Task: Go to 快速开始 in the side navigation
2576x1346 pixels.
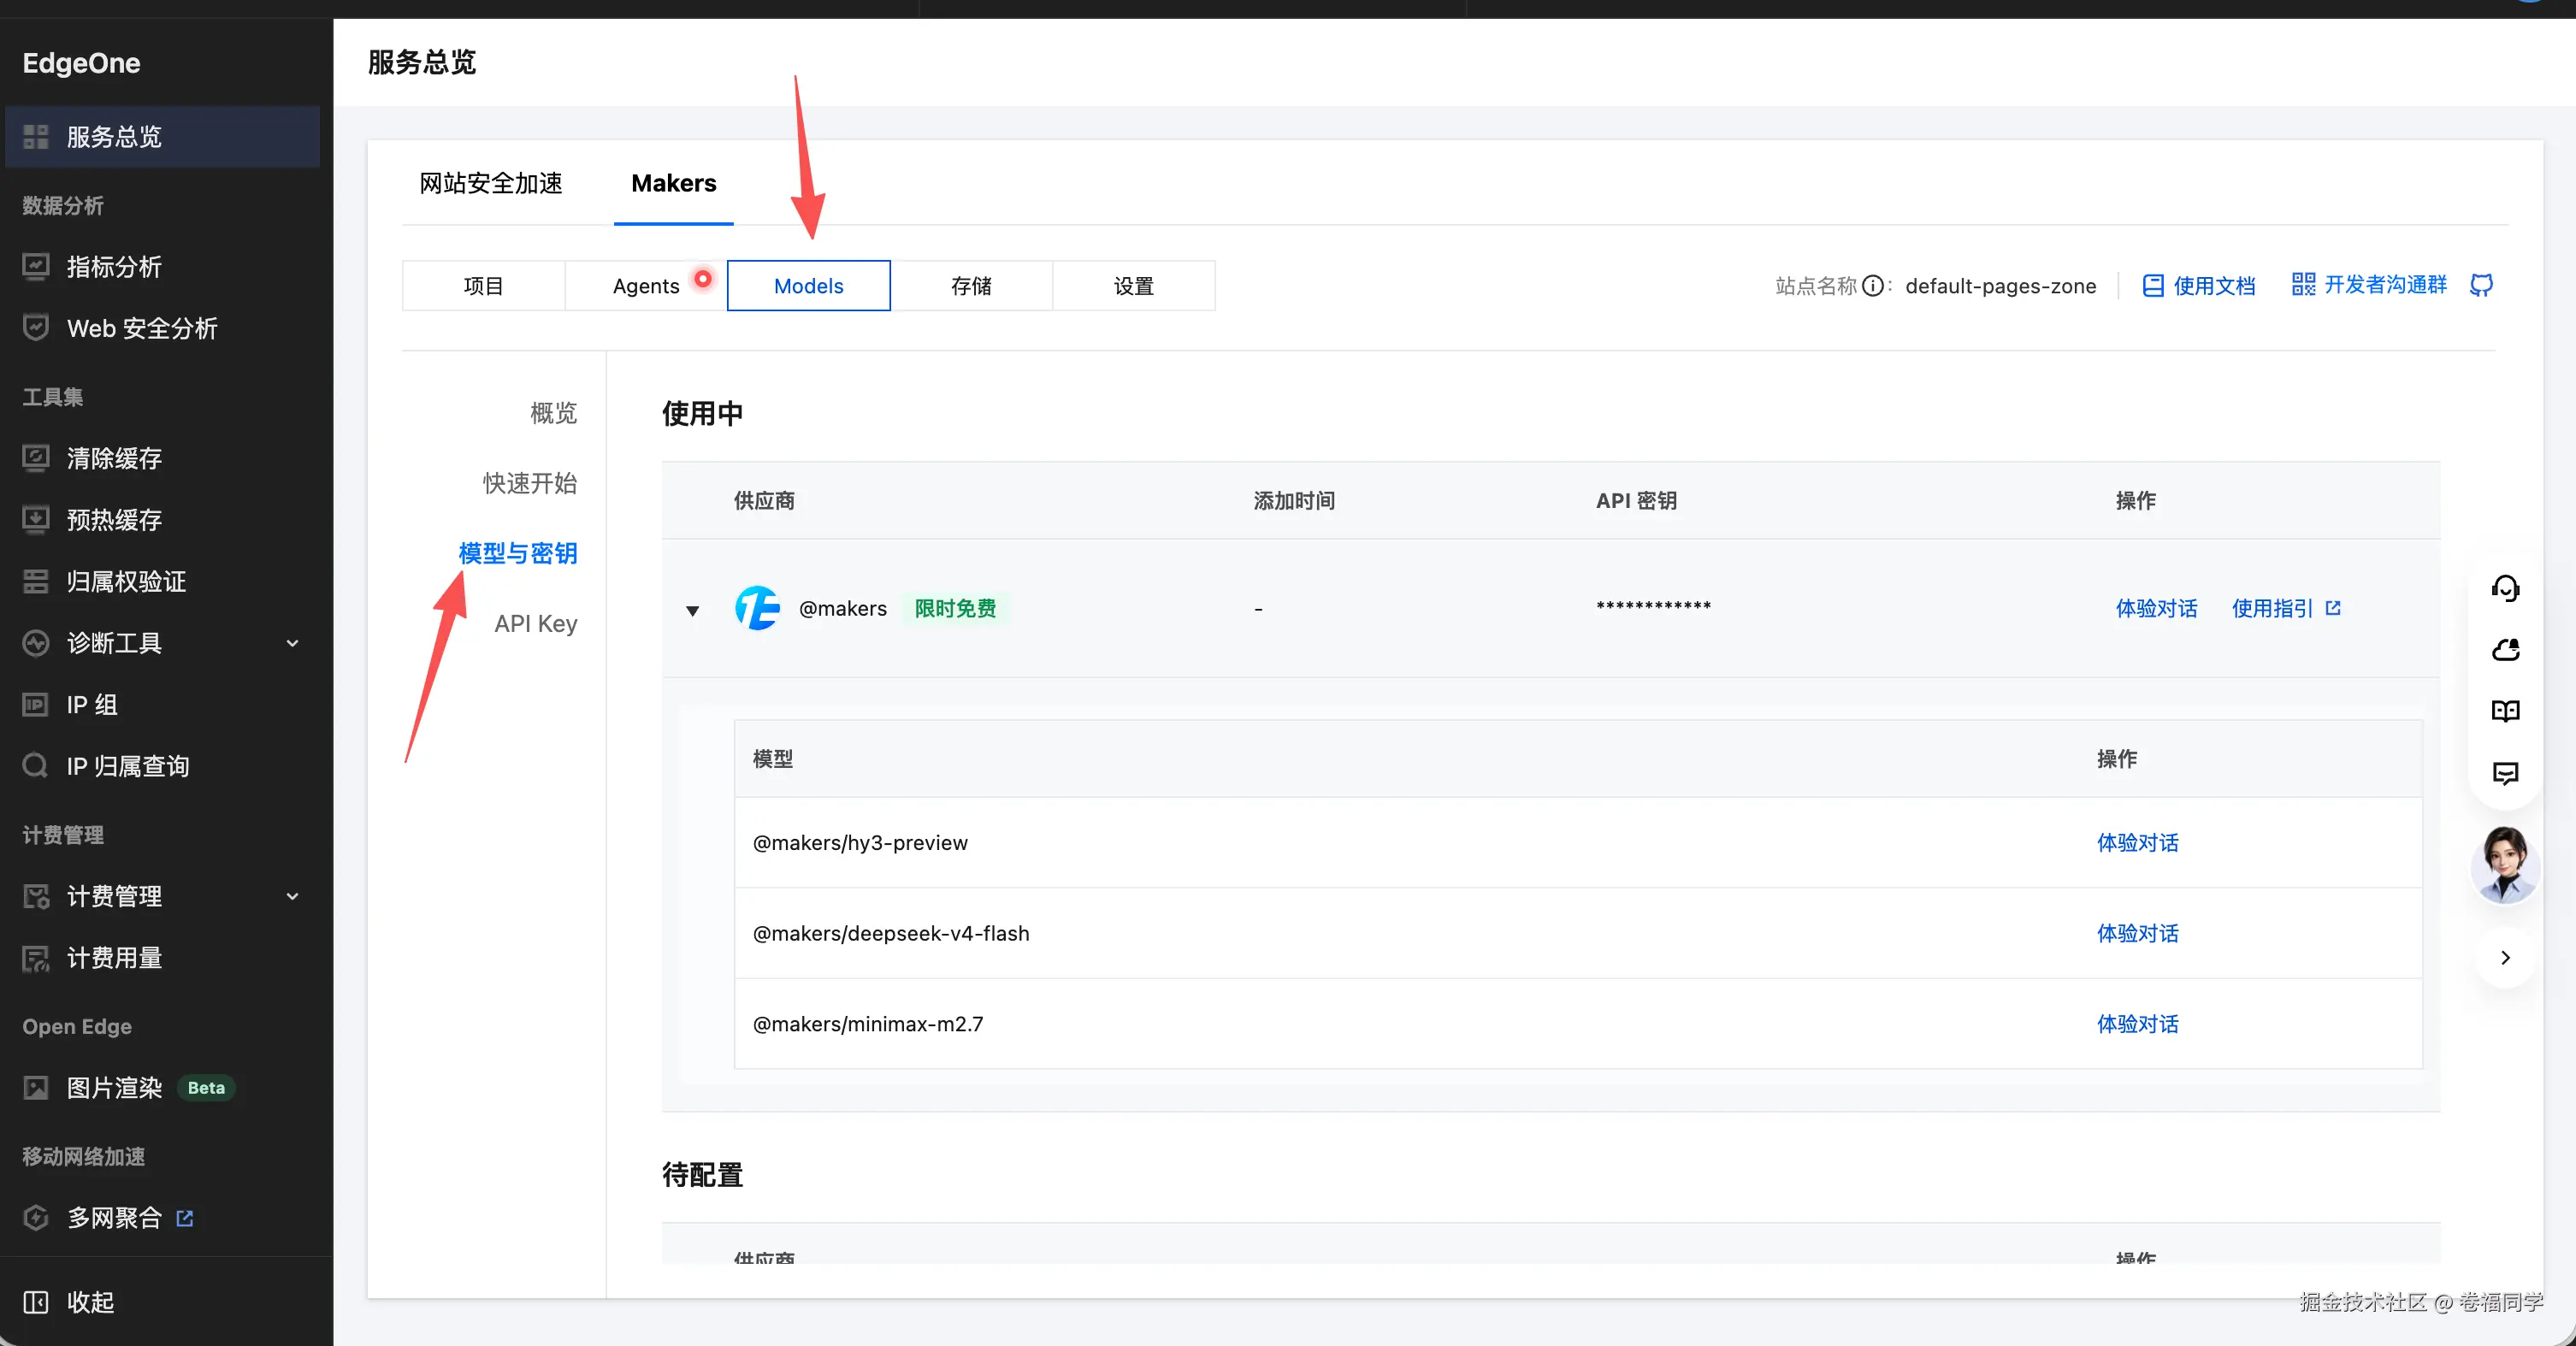Action: pos(530,483)
